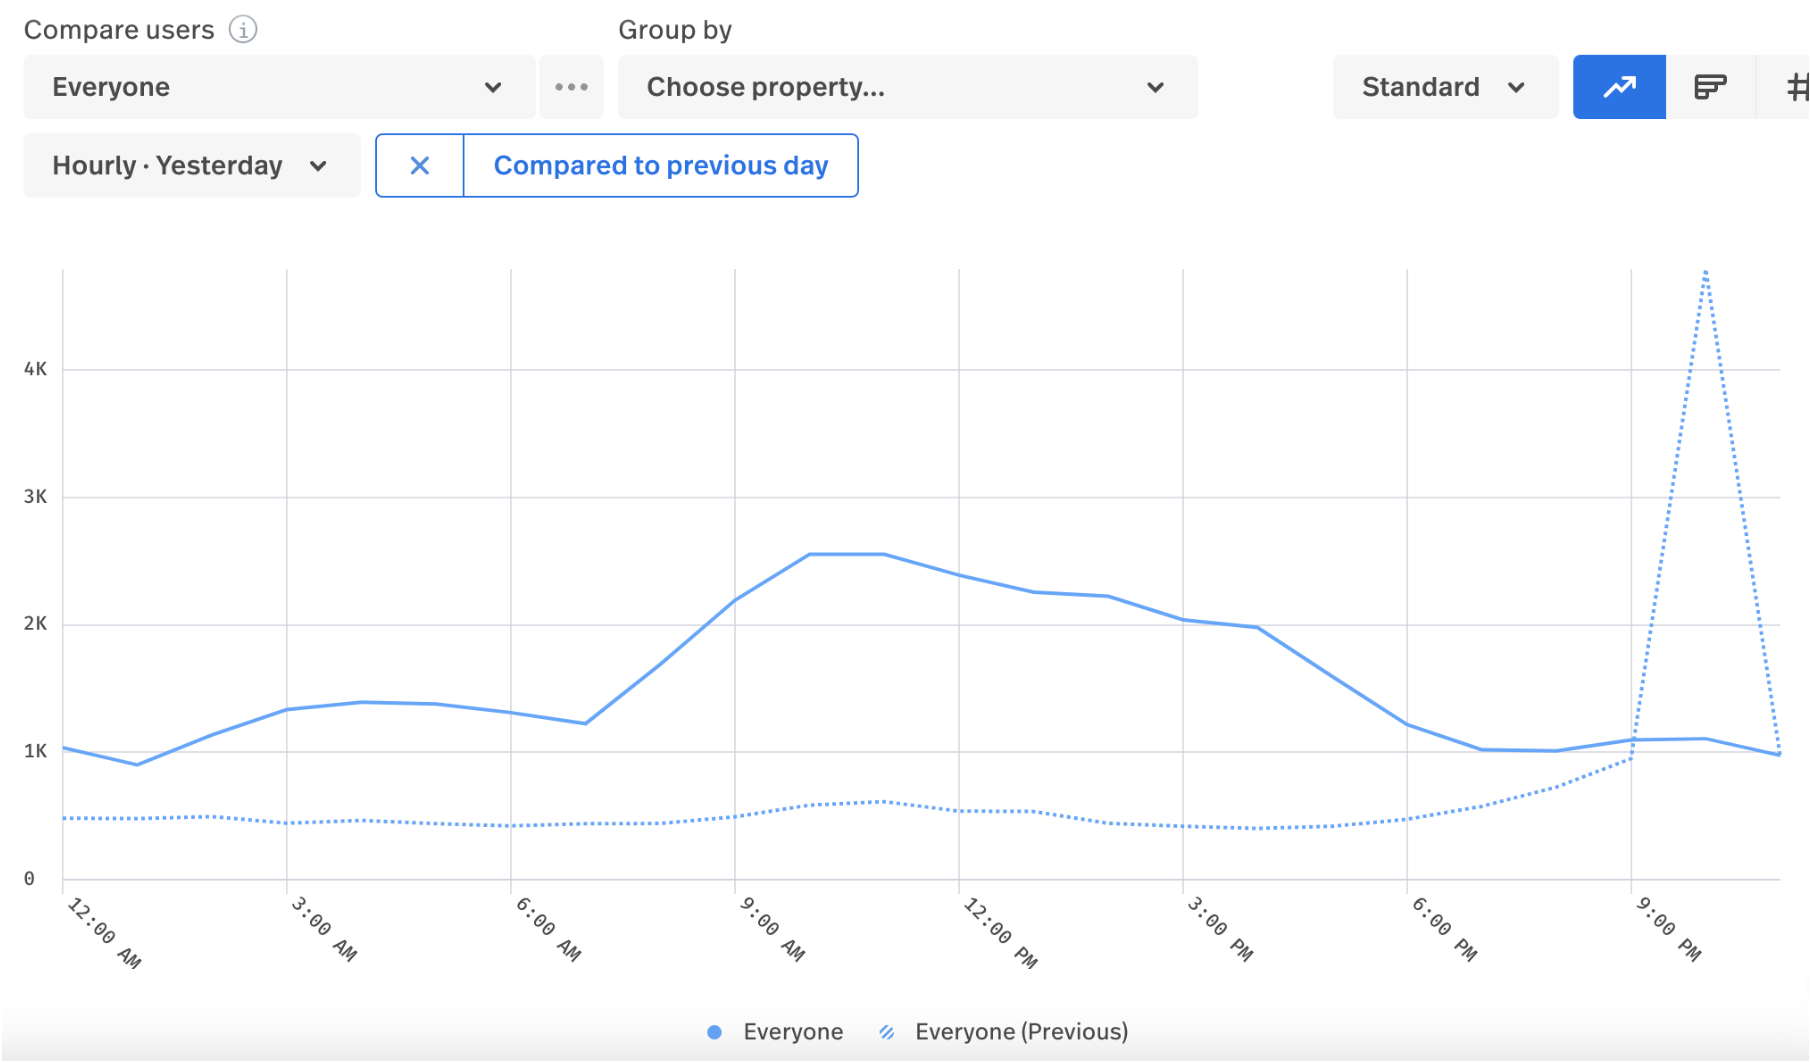Open the Everyone compare users dropdown
The width and height of the screenshot is (1810, 1062).
(278, 87)
